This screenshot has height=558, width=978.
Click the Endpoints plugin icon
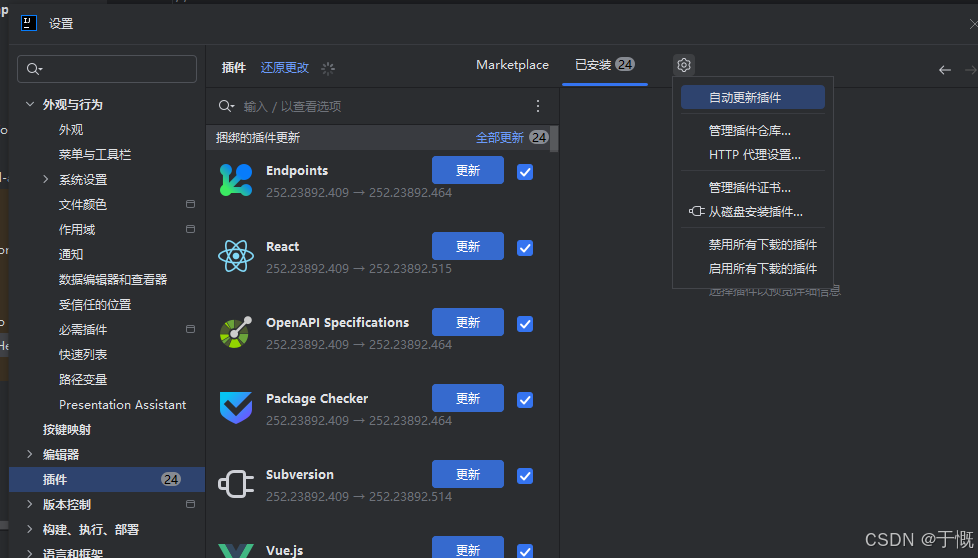click(x=236, y=180)
